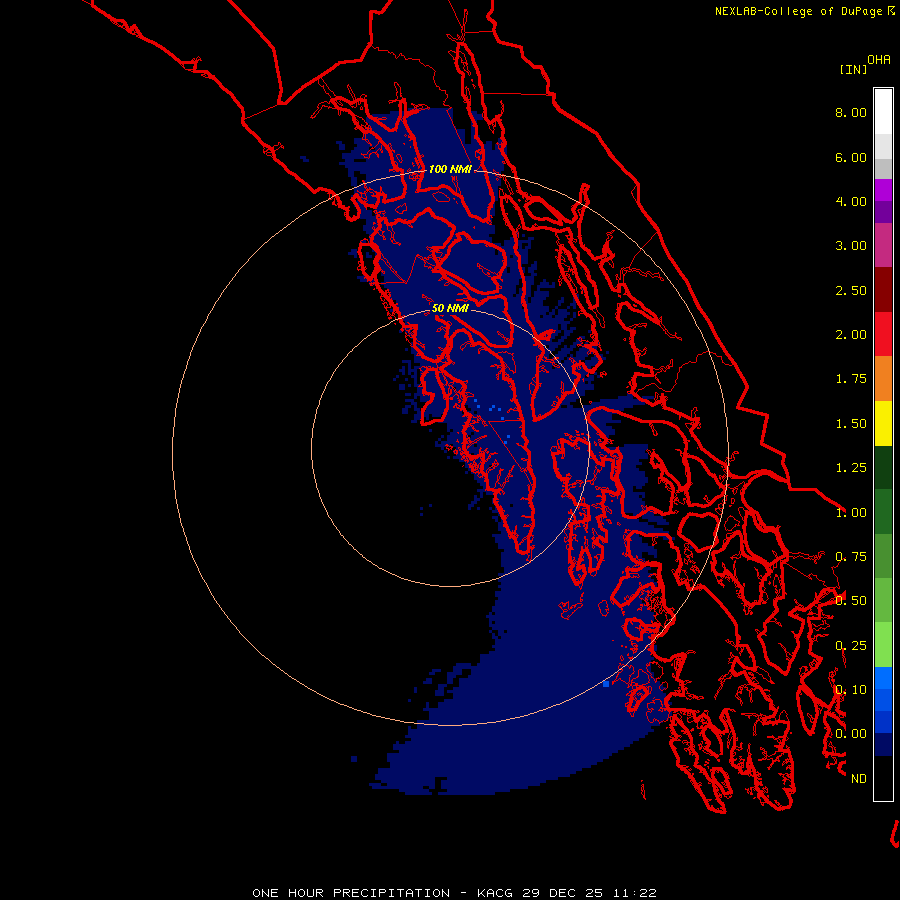Click the 4.00 legend value

pyautogui.click(x=851, y=201)
